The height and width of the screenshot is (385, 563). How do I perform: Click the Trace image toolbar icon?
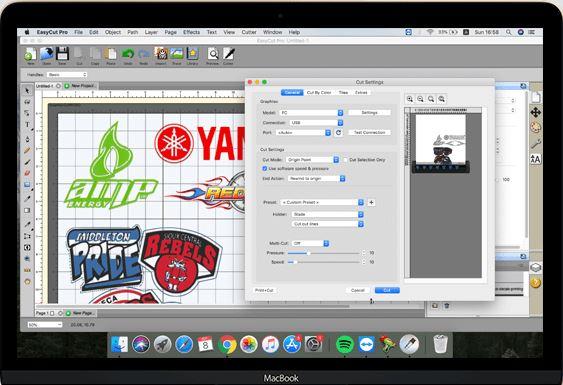177,54
